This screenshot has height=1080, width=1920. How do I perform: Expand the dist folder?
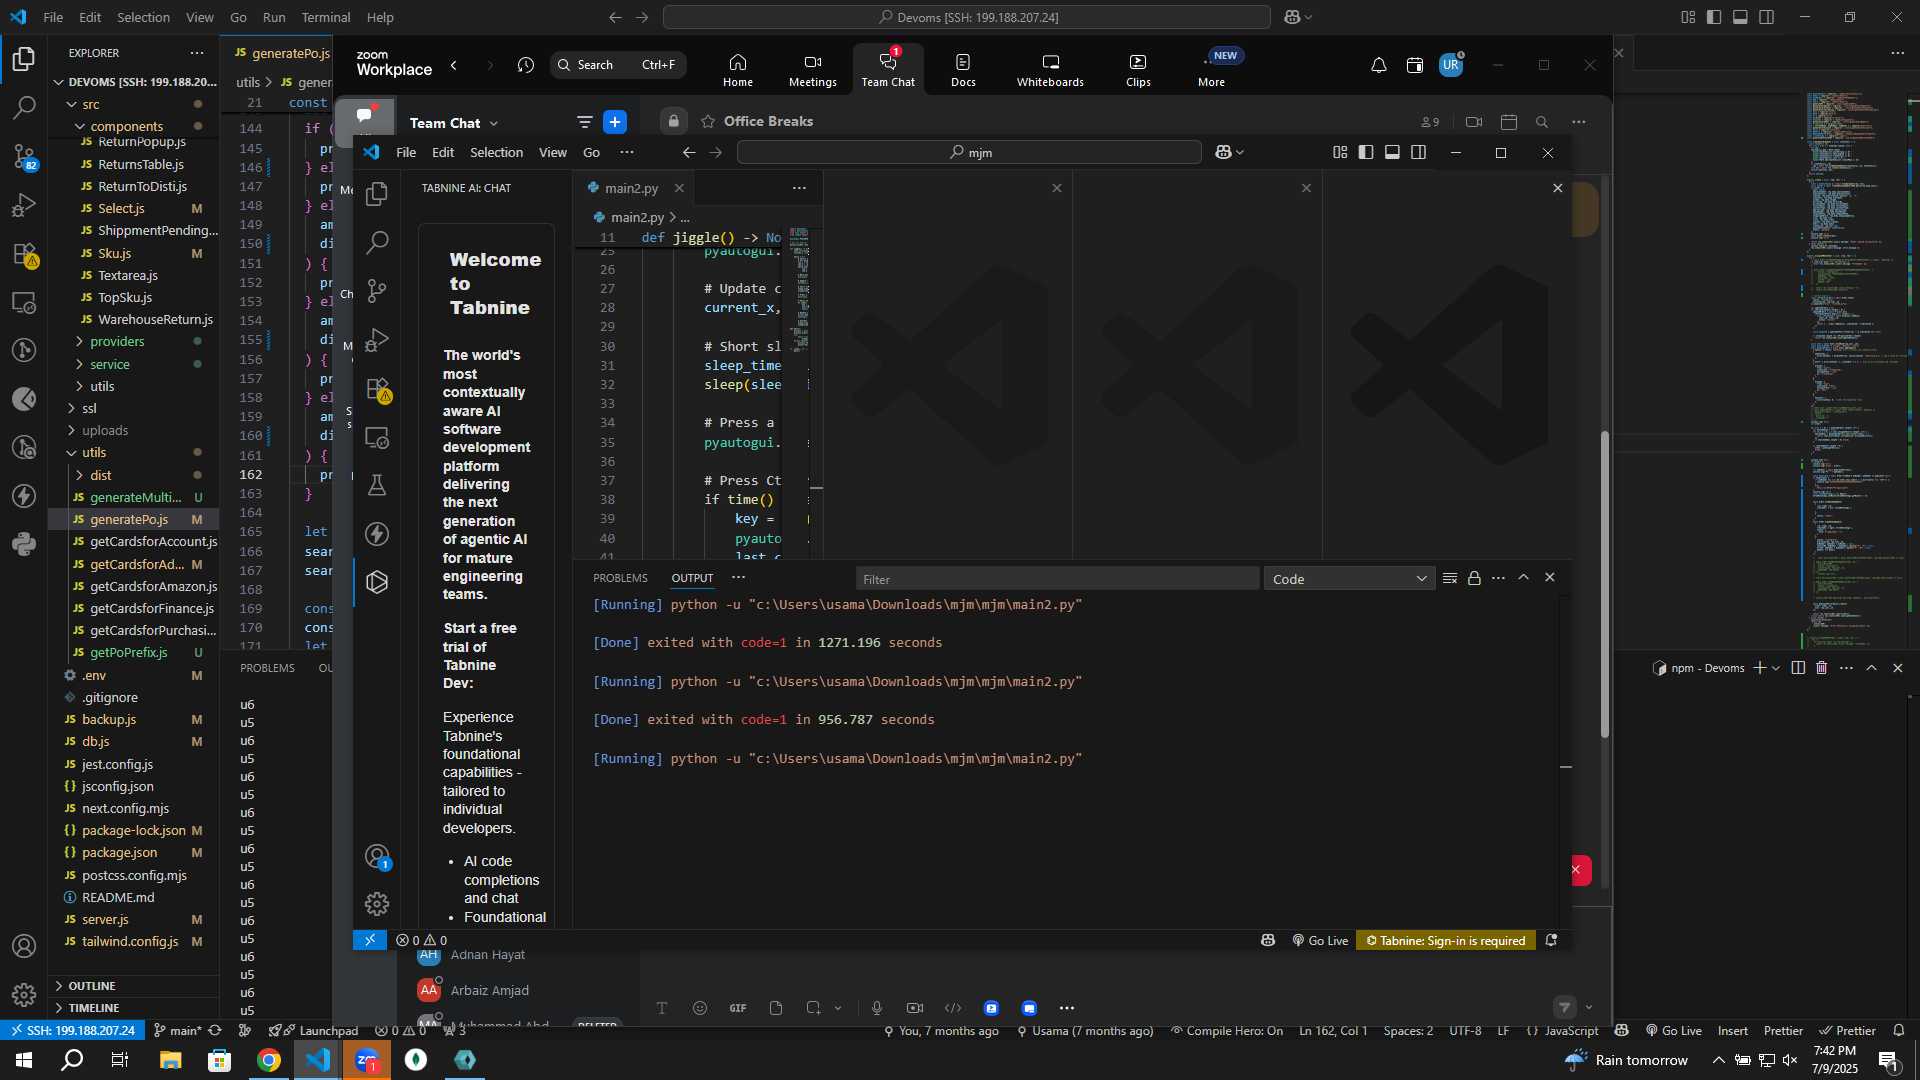click(x=101, y=475)
